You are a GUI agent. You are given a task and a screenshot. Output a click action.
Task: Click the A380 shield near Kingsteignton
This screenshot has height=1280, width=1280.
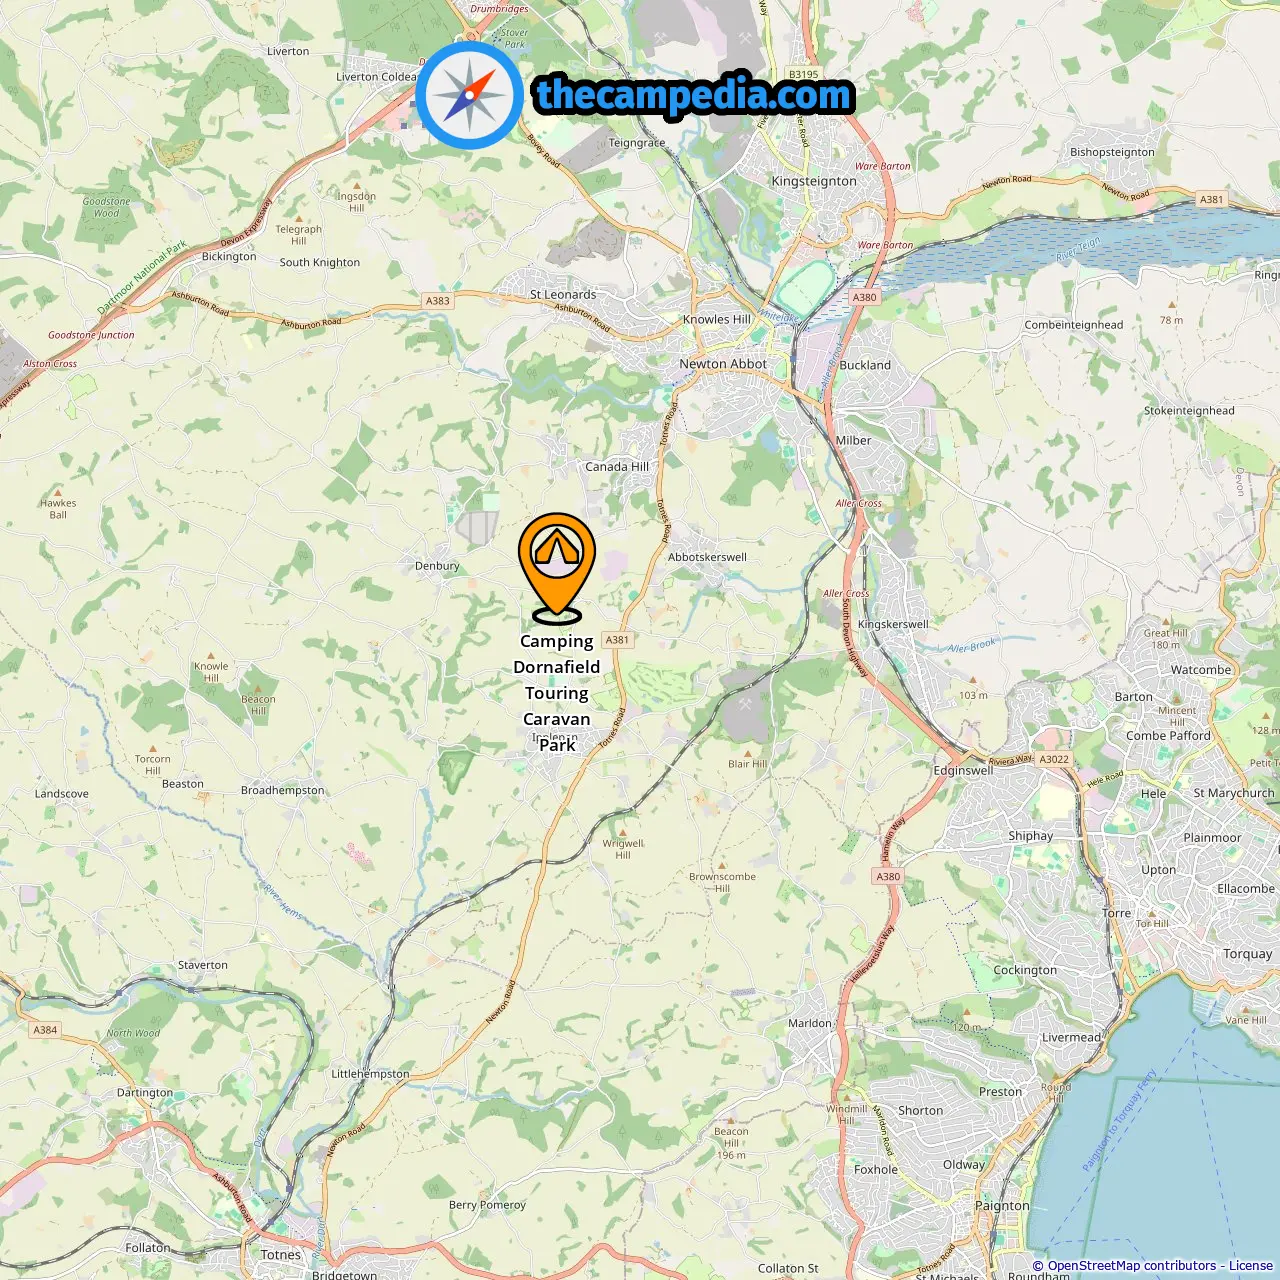point(865,297)
